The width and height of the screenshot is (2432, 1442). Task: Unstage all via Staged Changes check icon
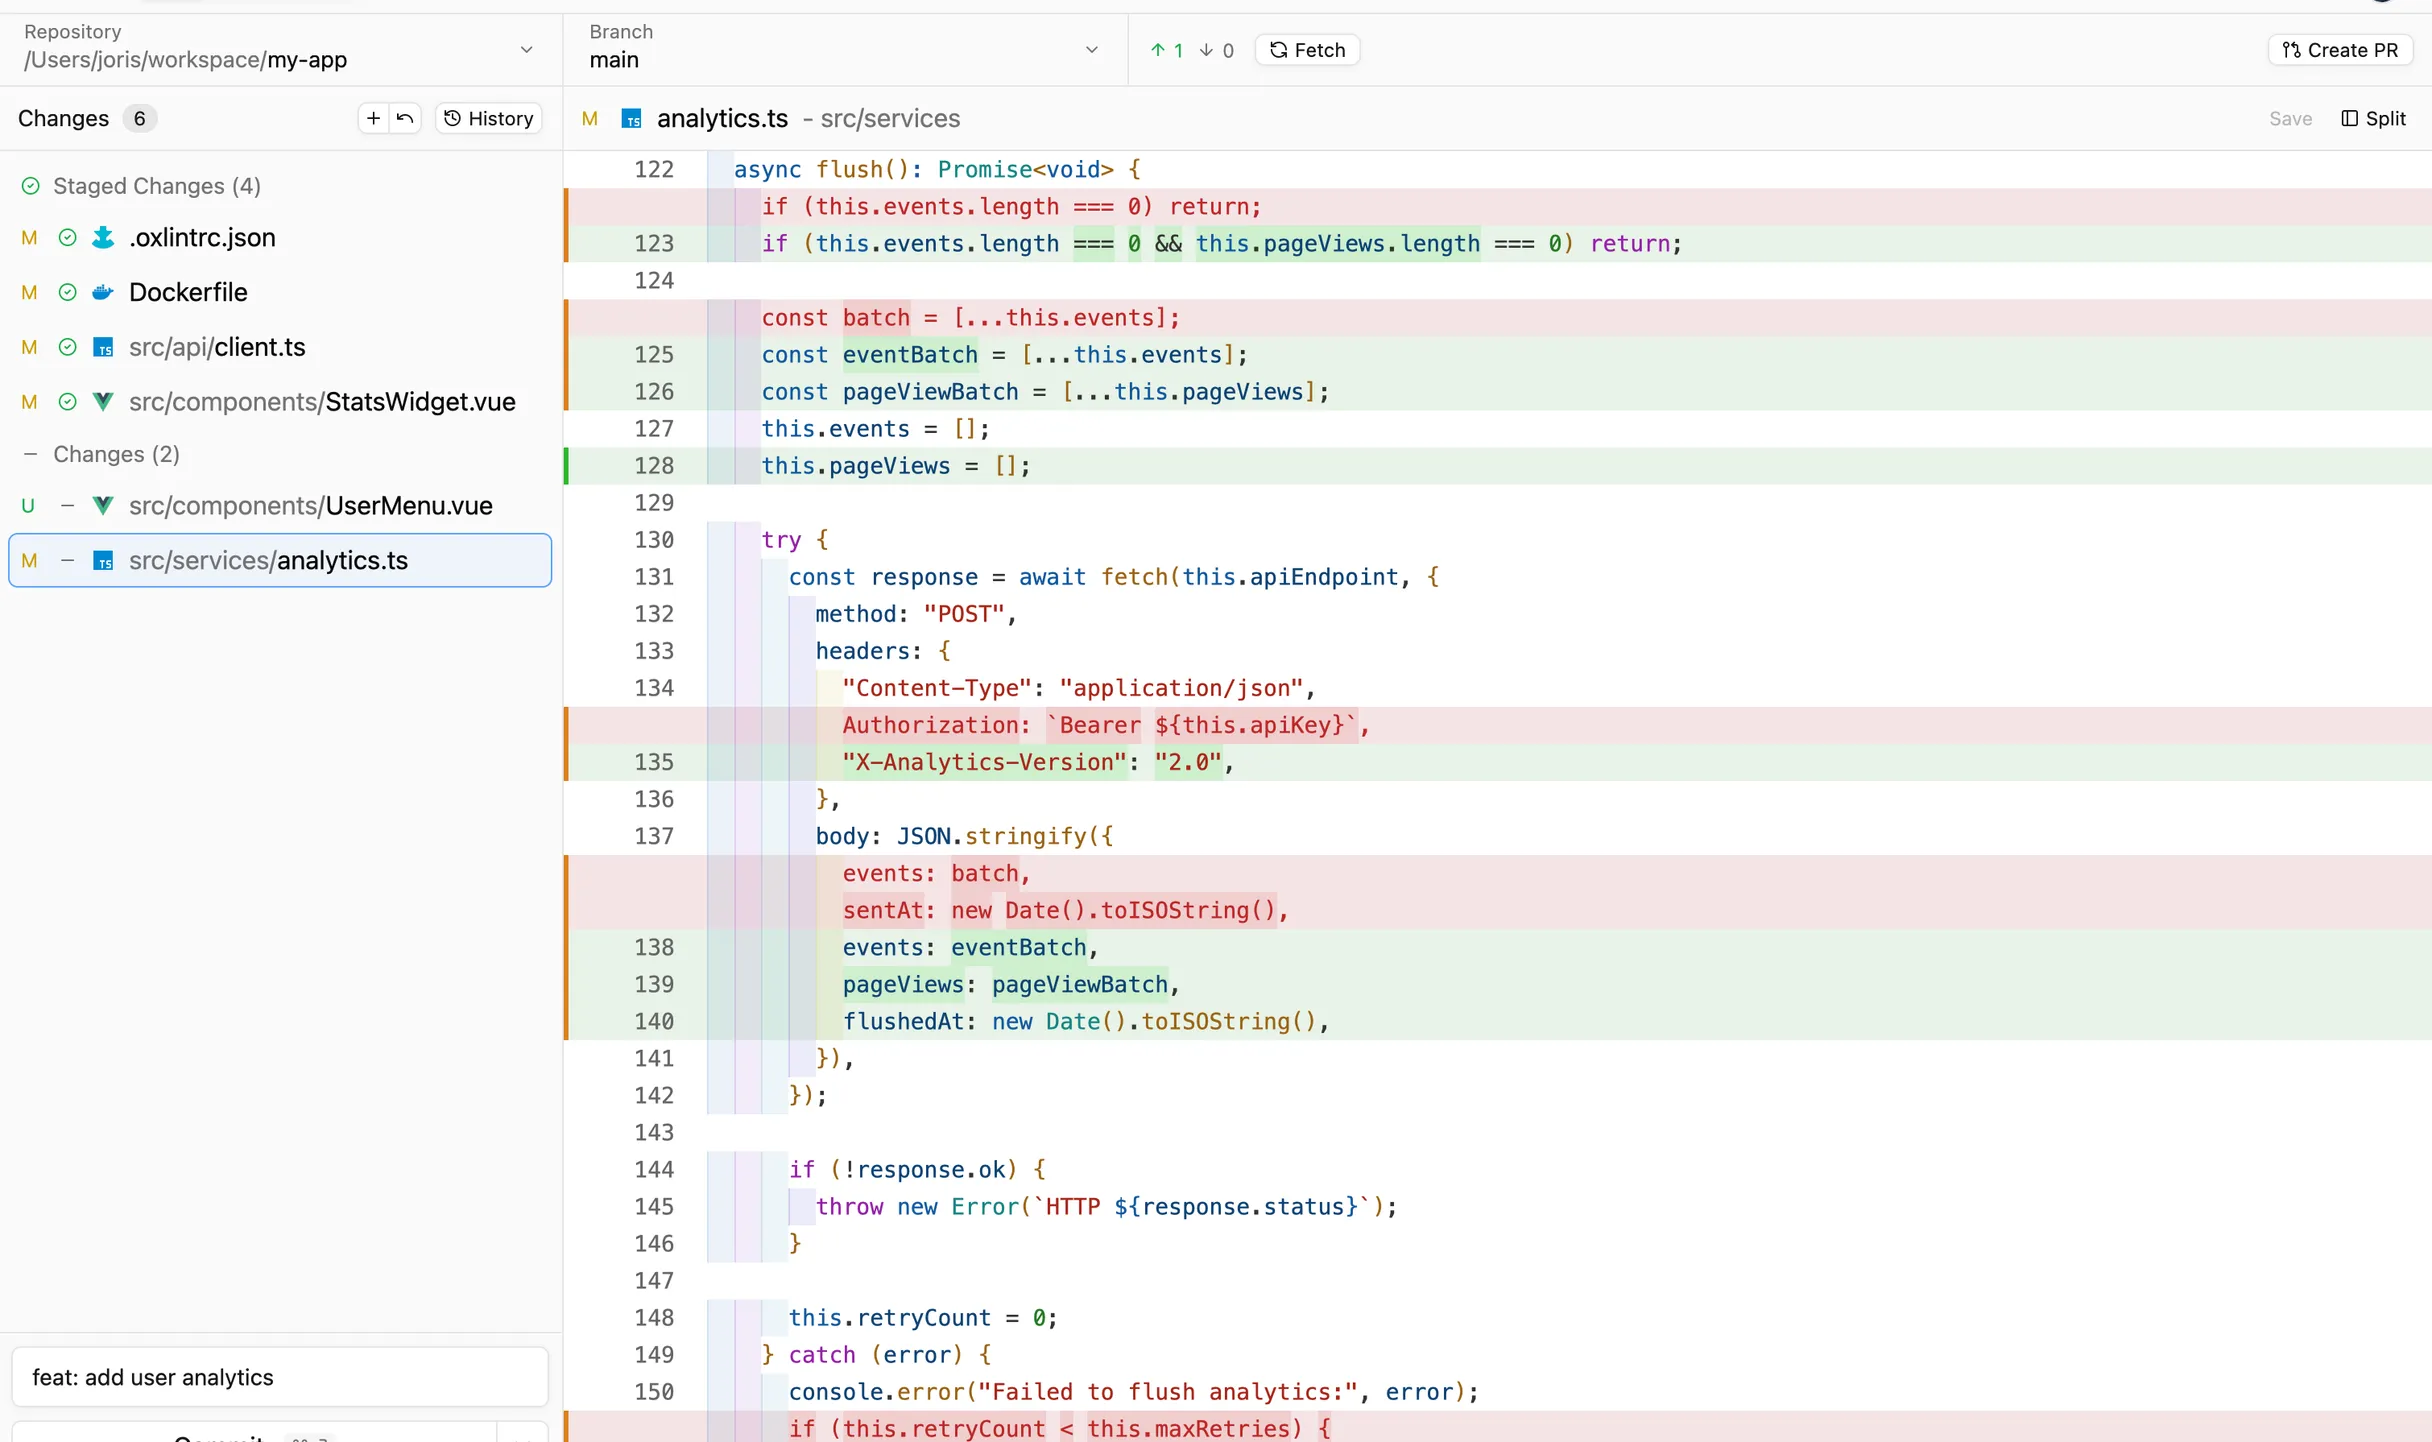click(30, 186)
